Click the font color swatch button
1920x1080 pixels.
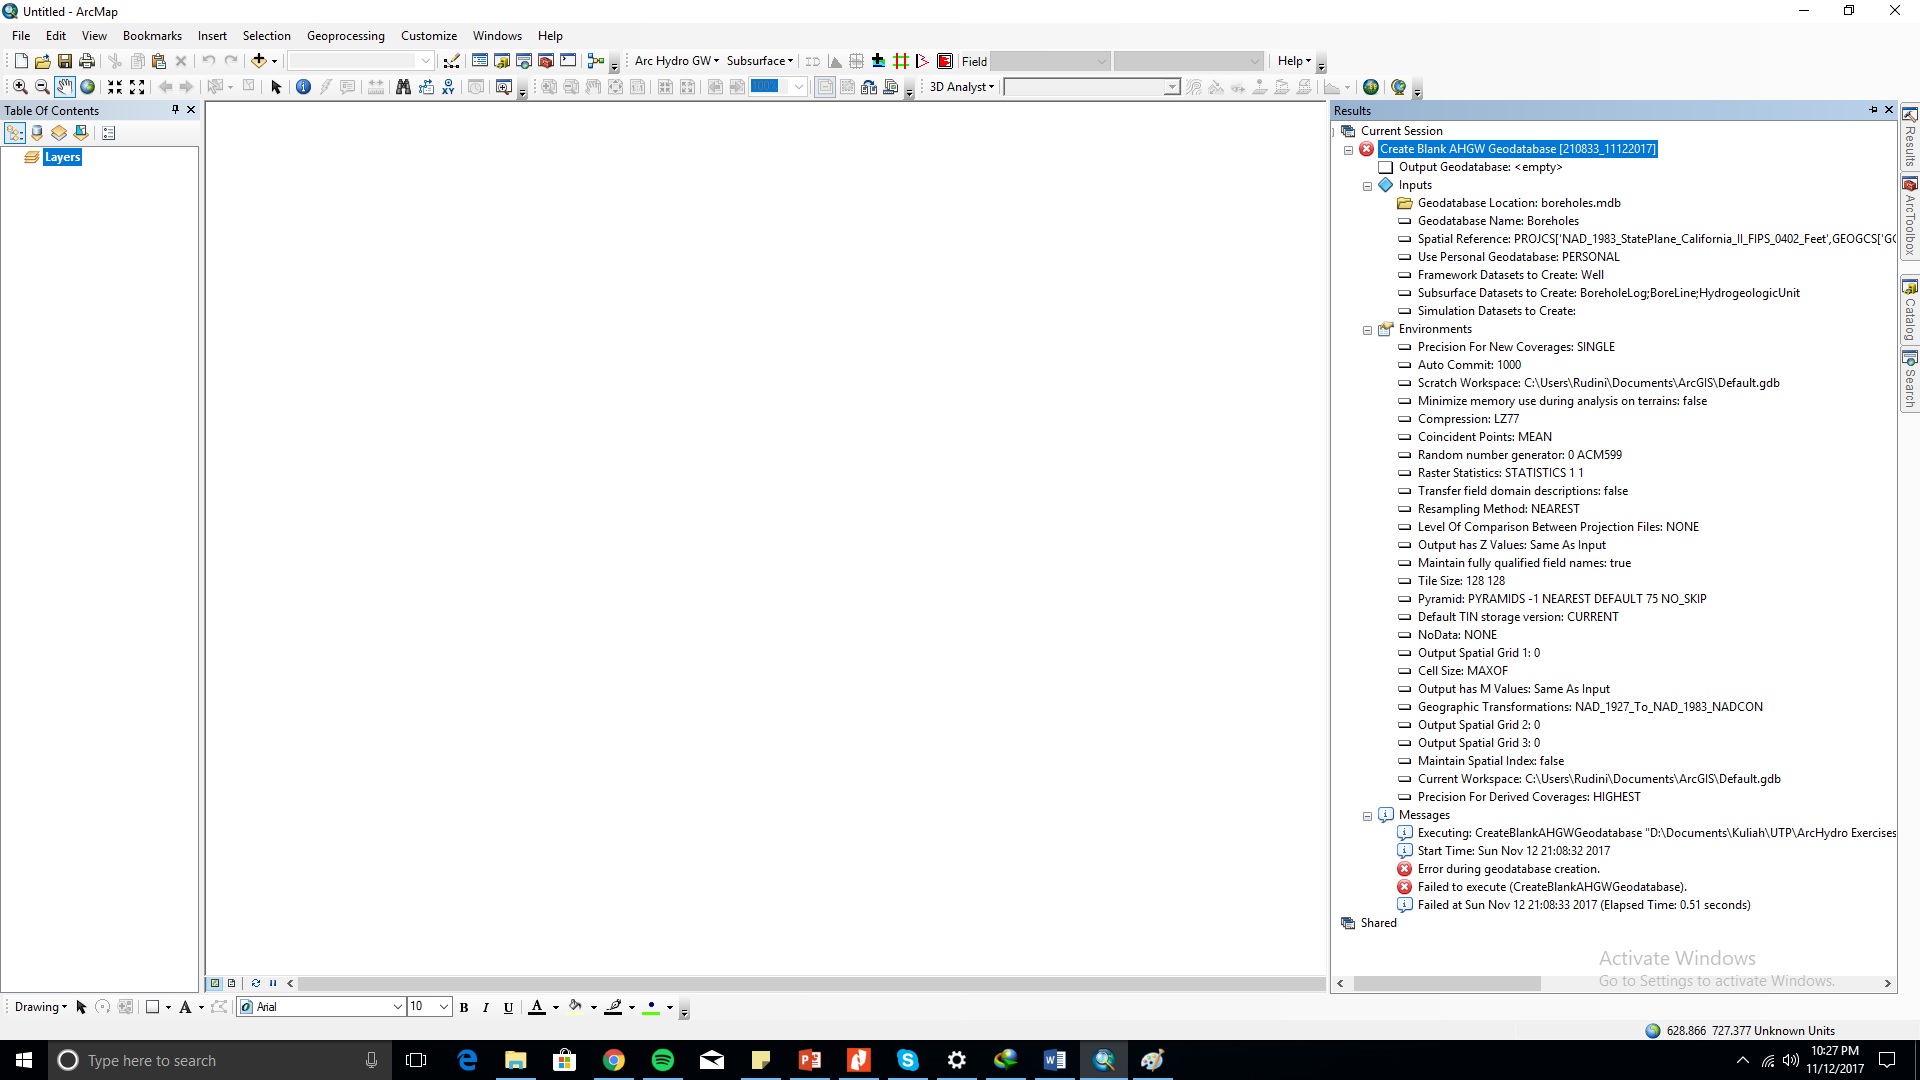[537, 1008]
